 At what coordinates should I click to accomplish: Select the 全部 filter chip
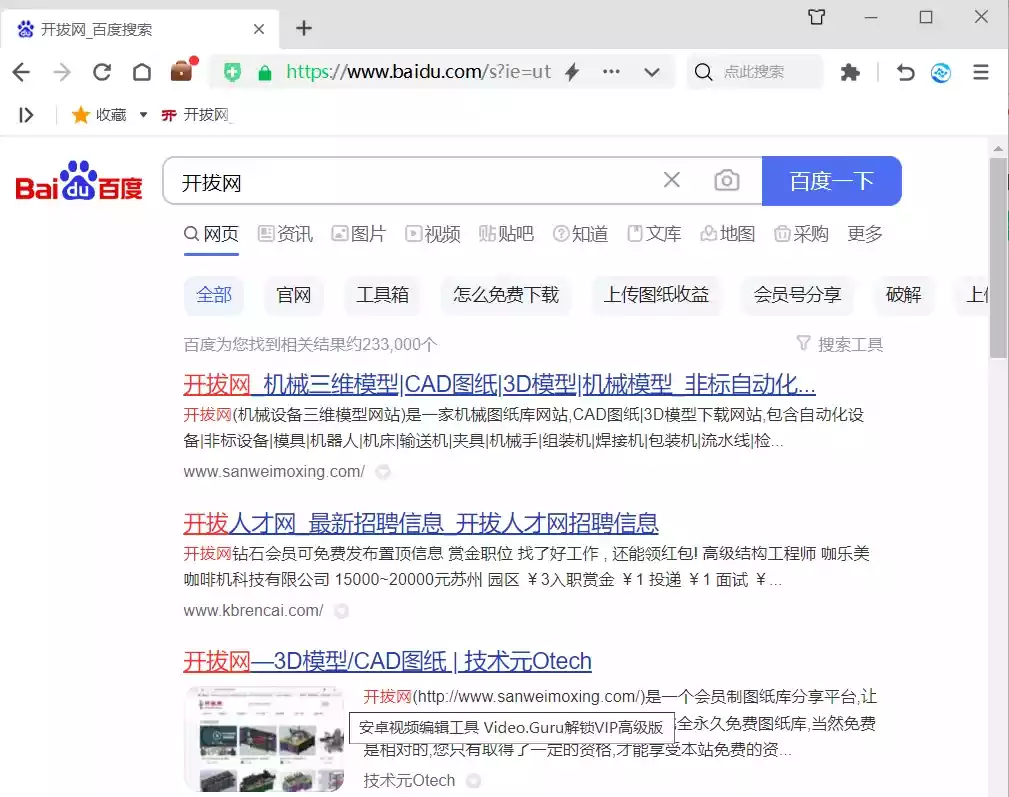[214, 295]
